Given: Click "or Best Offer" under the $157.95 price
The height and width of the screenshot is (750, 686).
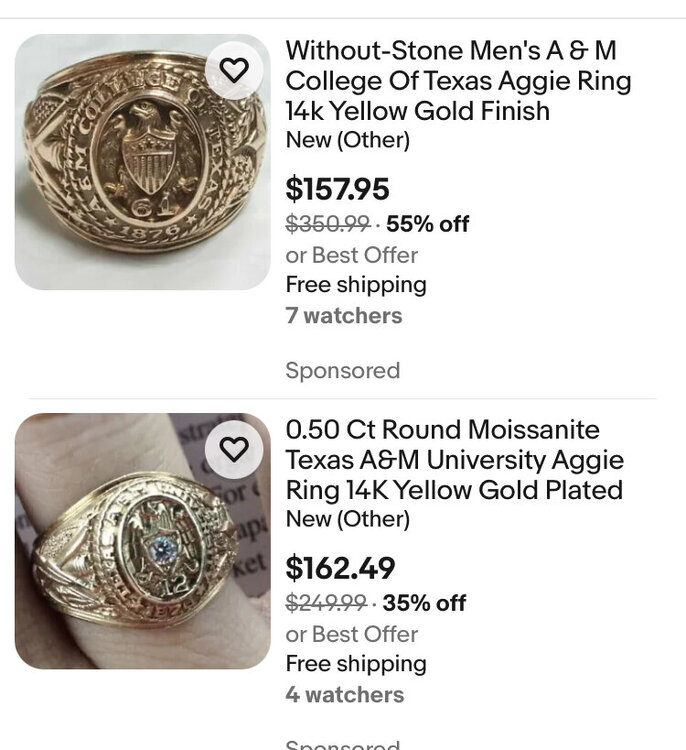Looking at the screenshot, I should [x=351, y=255].
